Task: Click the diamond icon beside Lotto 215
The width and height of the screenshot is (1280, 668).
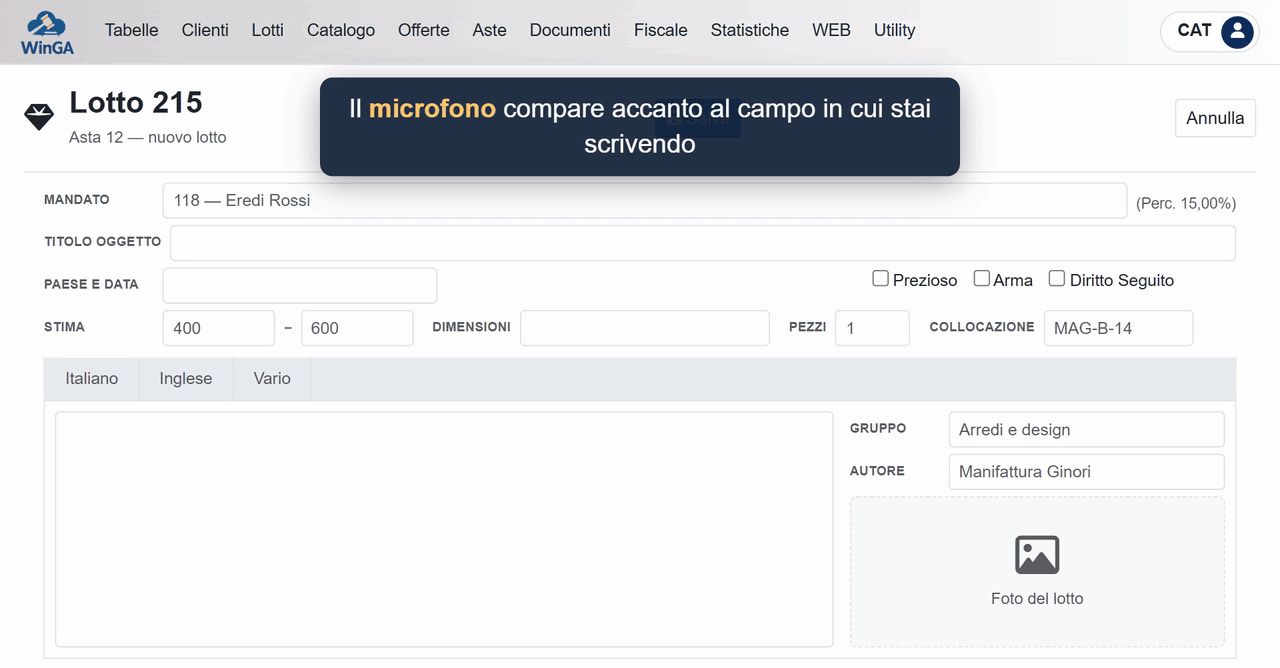Action: pyautogui.click(x=39, y=117)
